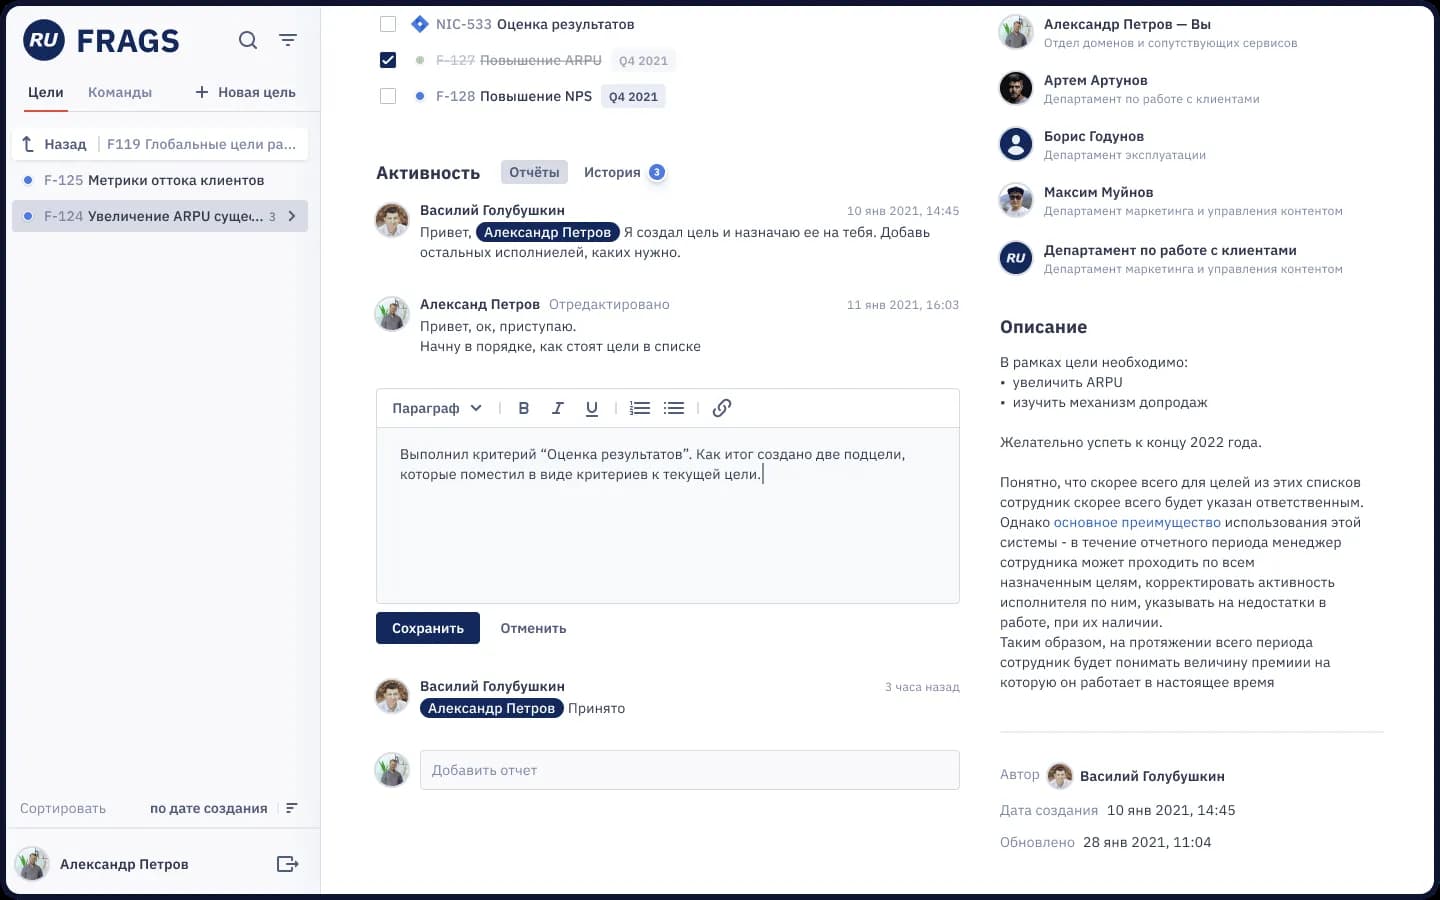1440x900 pixels.
Task: Insert a bulleted list
Action: 674,408
